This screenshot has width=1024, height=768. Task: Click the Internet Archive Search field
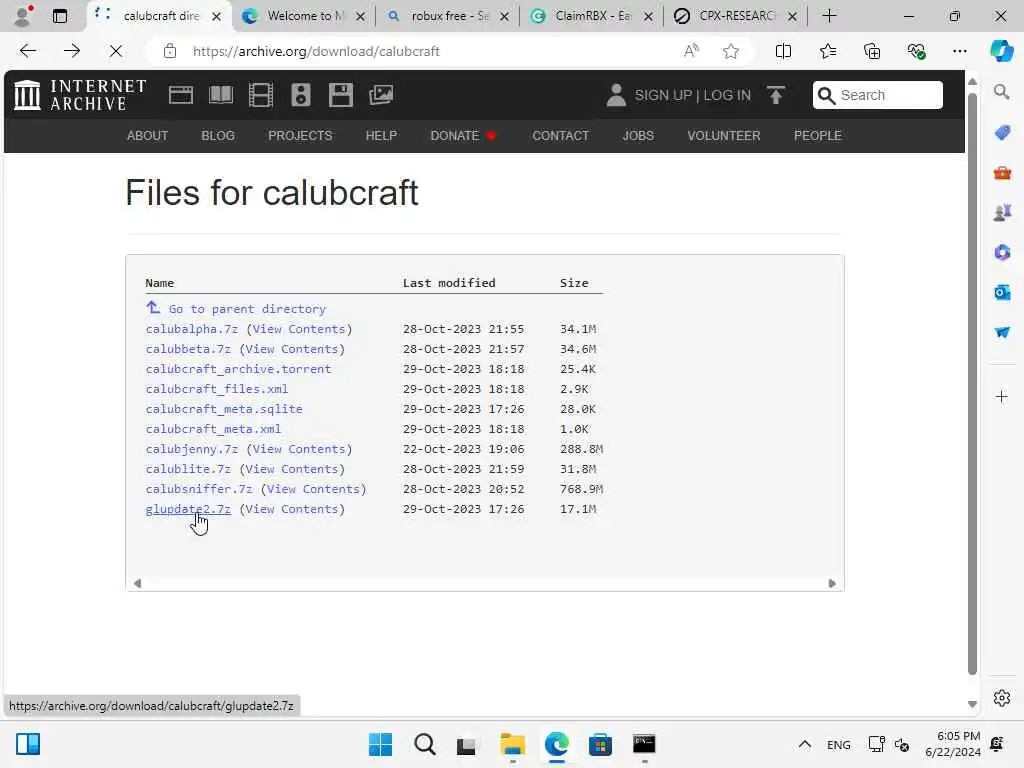878,95
